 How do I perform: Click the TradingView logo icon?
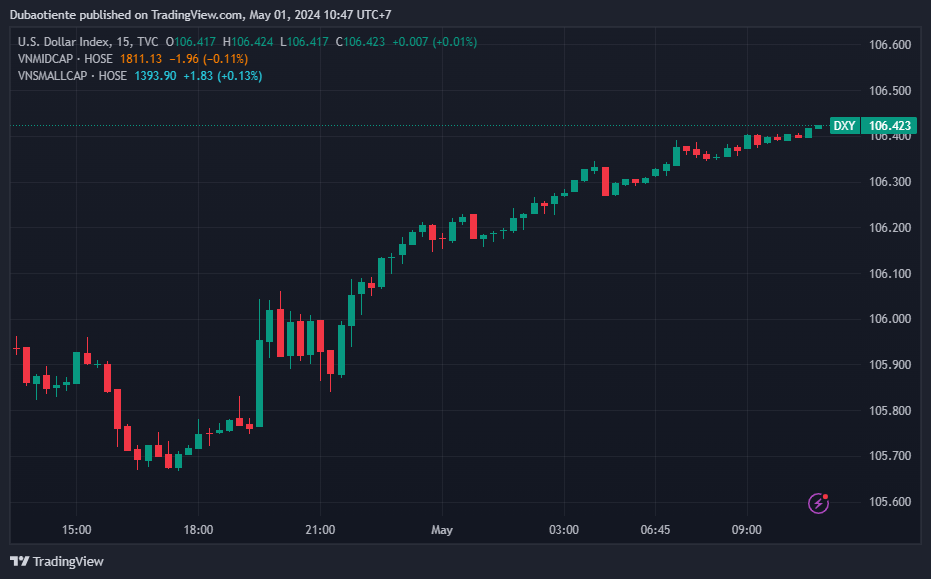coord(20,561)
